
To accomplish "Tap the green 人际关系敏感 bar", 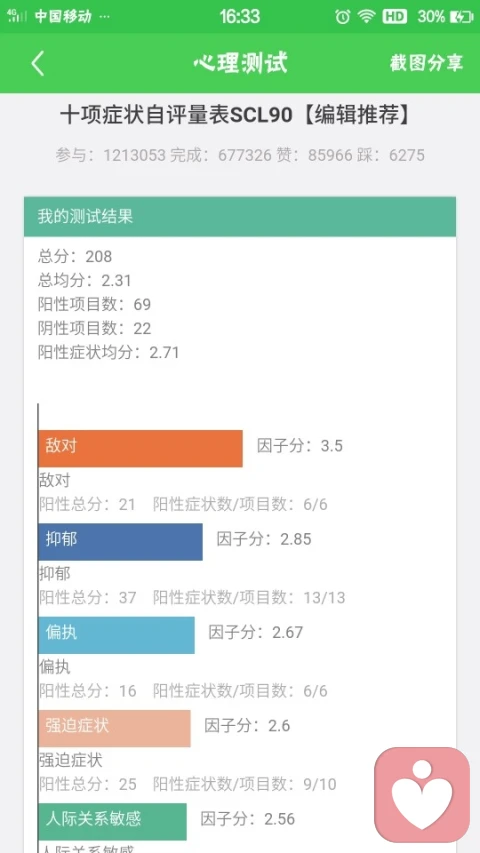I will pos(113,821).
